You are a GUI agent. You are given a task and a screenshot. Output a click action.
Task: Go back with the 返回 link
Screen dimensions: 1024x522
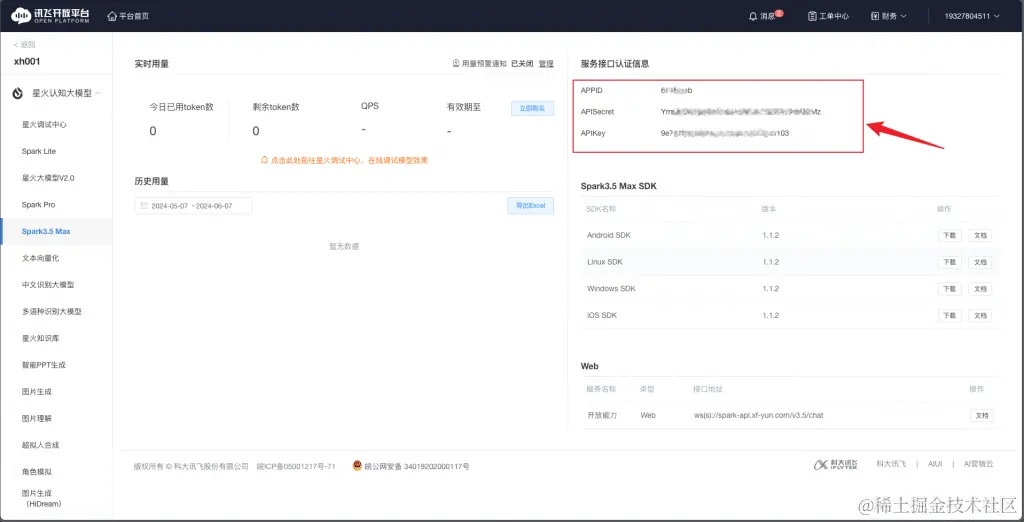point(25,44)
